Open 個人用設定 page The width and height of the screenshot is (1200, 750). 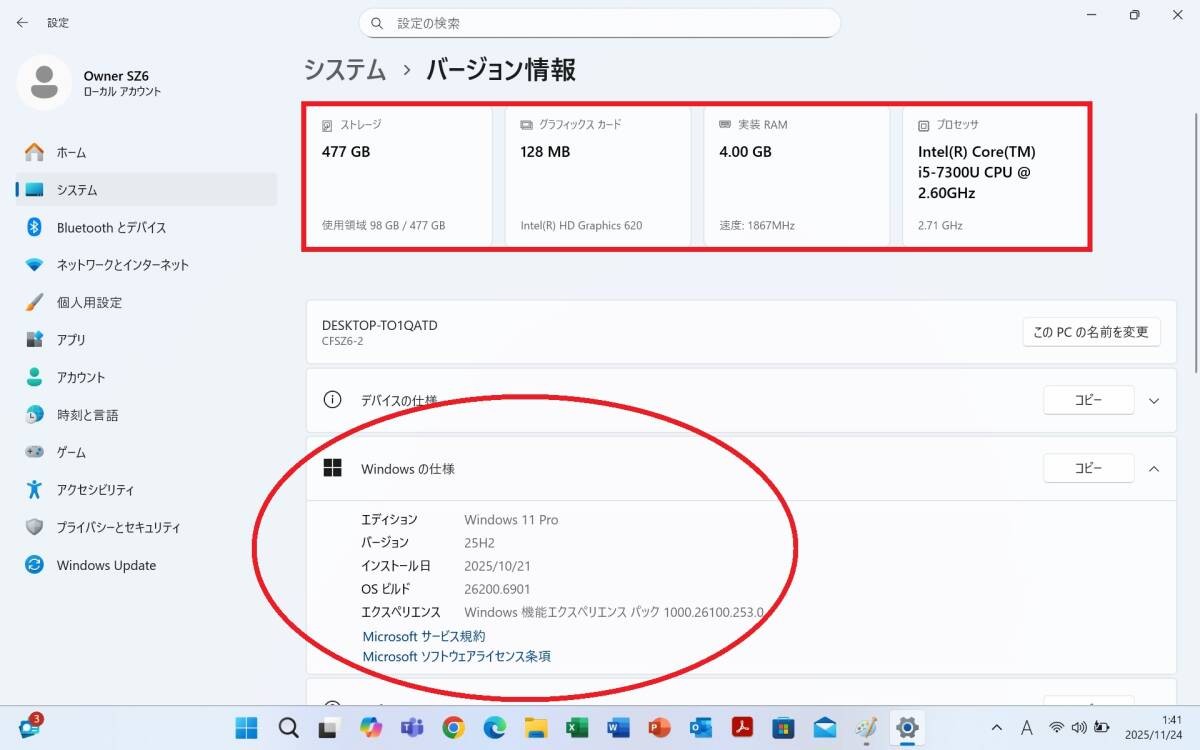pyautogui.click(x=146, y=302)
